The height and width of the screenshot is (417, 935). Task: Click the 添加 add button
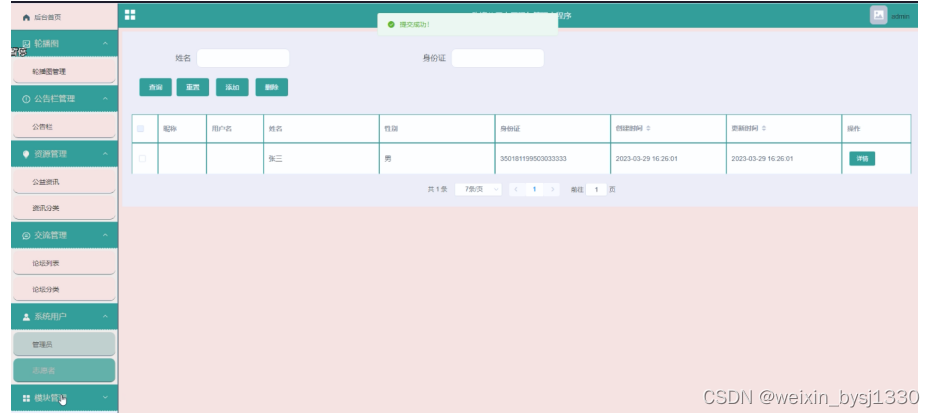232,87
